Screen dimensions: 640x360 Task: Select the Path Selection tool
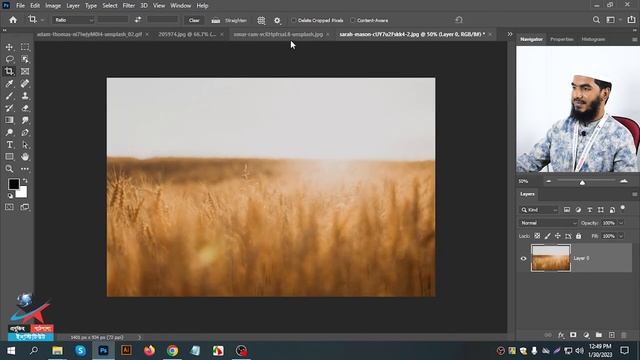click(25, 145)
